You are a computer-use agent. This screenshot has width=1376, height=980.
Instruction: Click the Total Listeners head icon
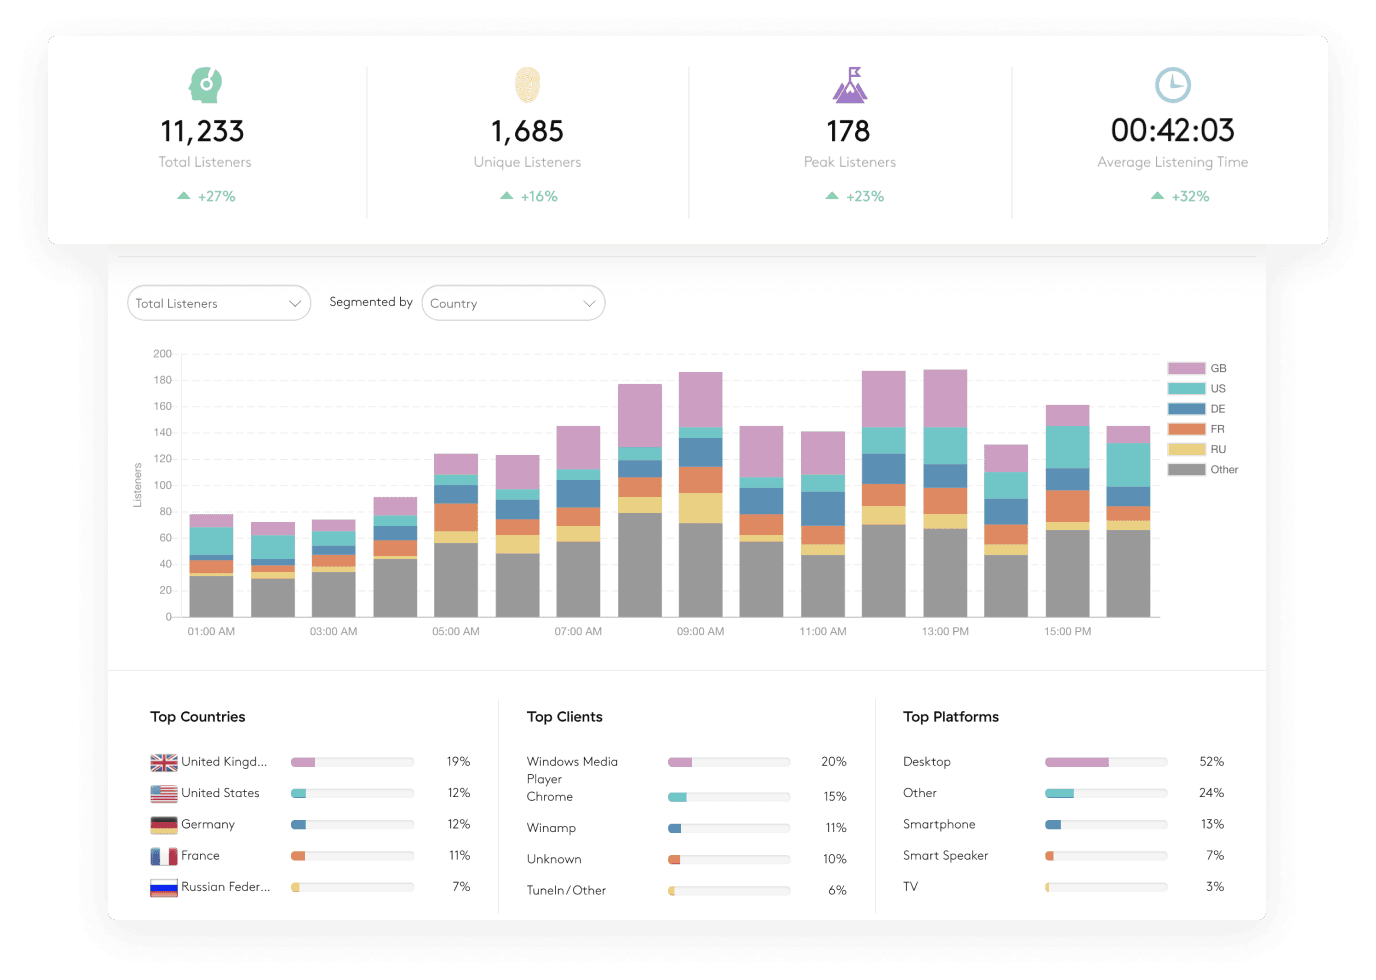203,86
